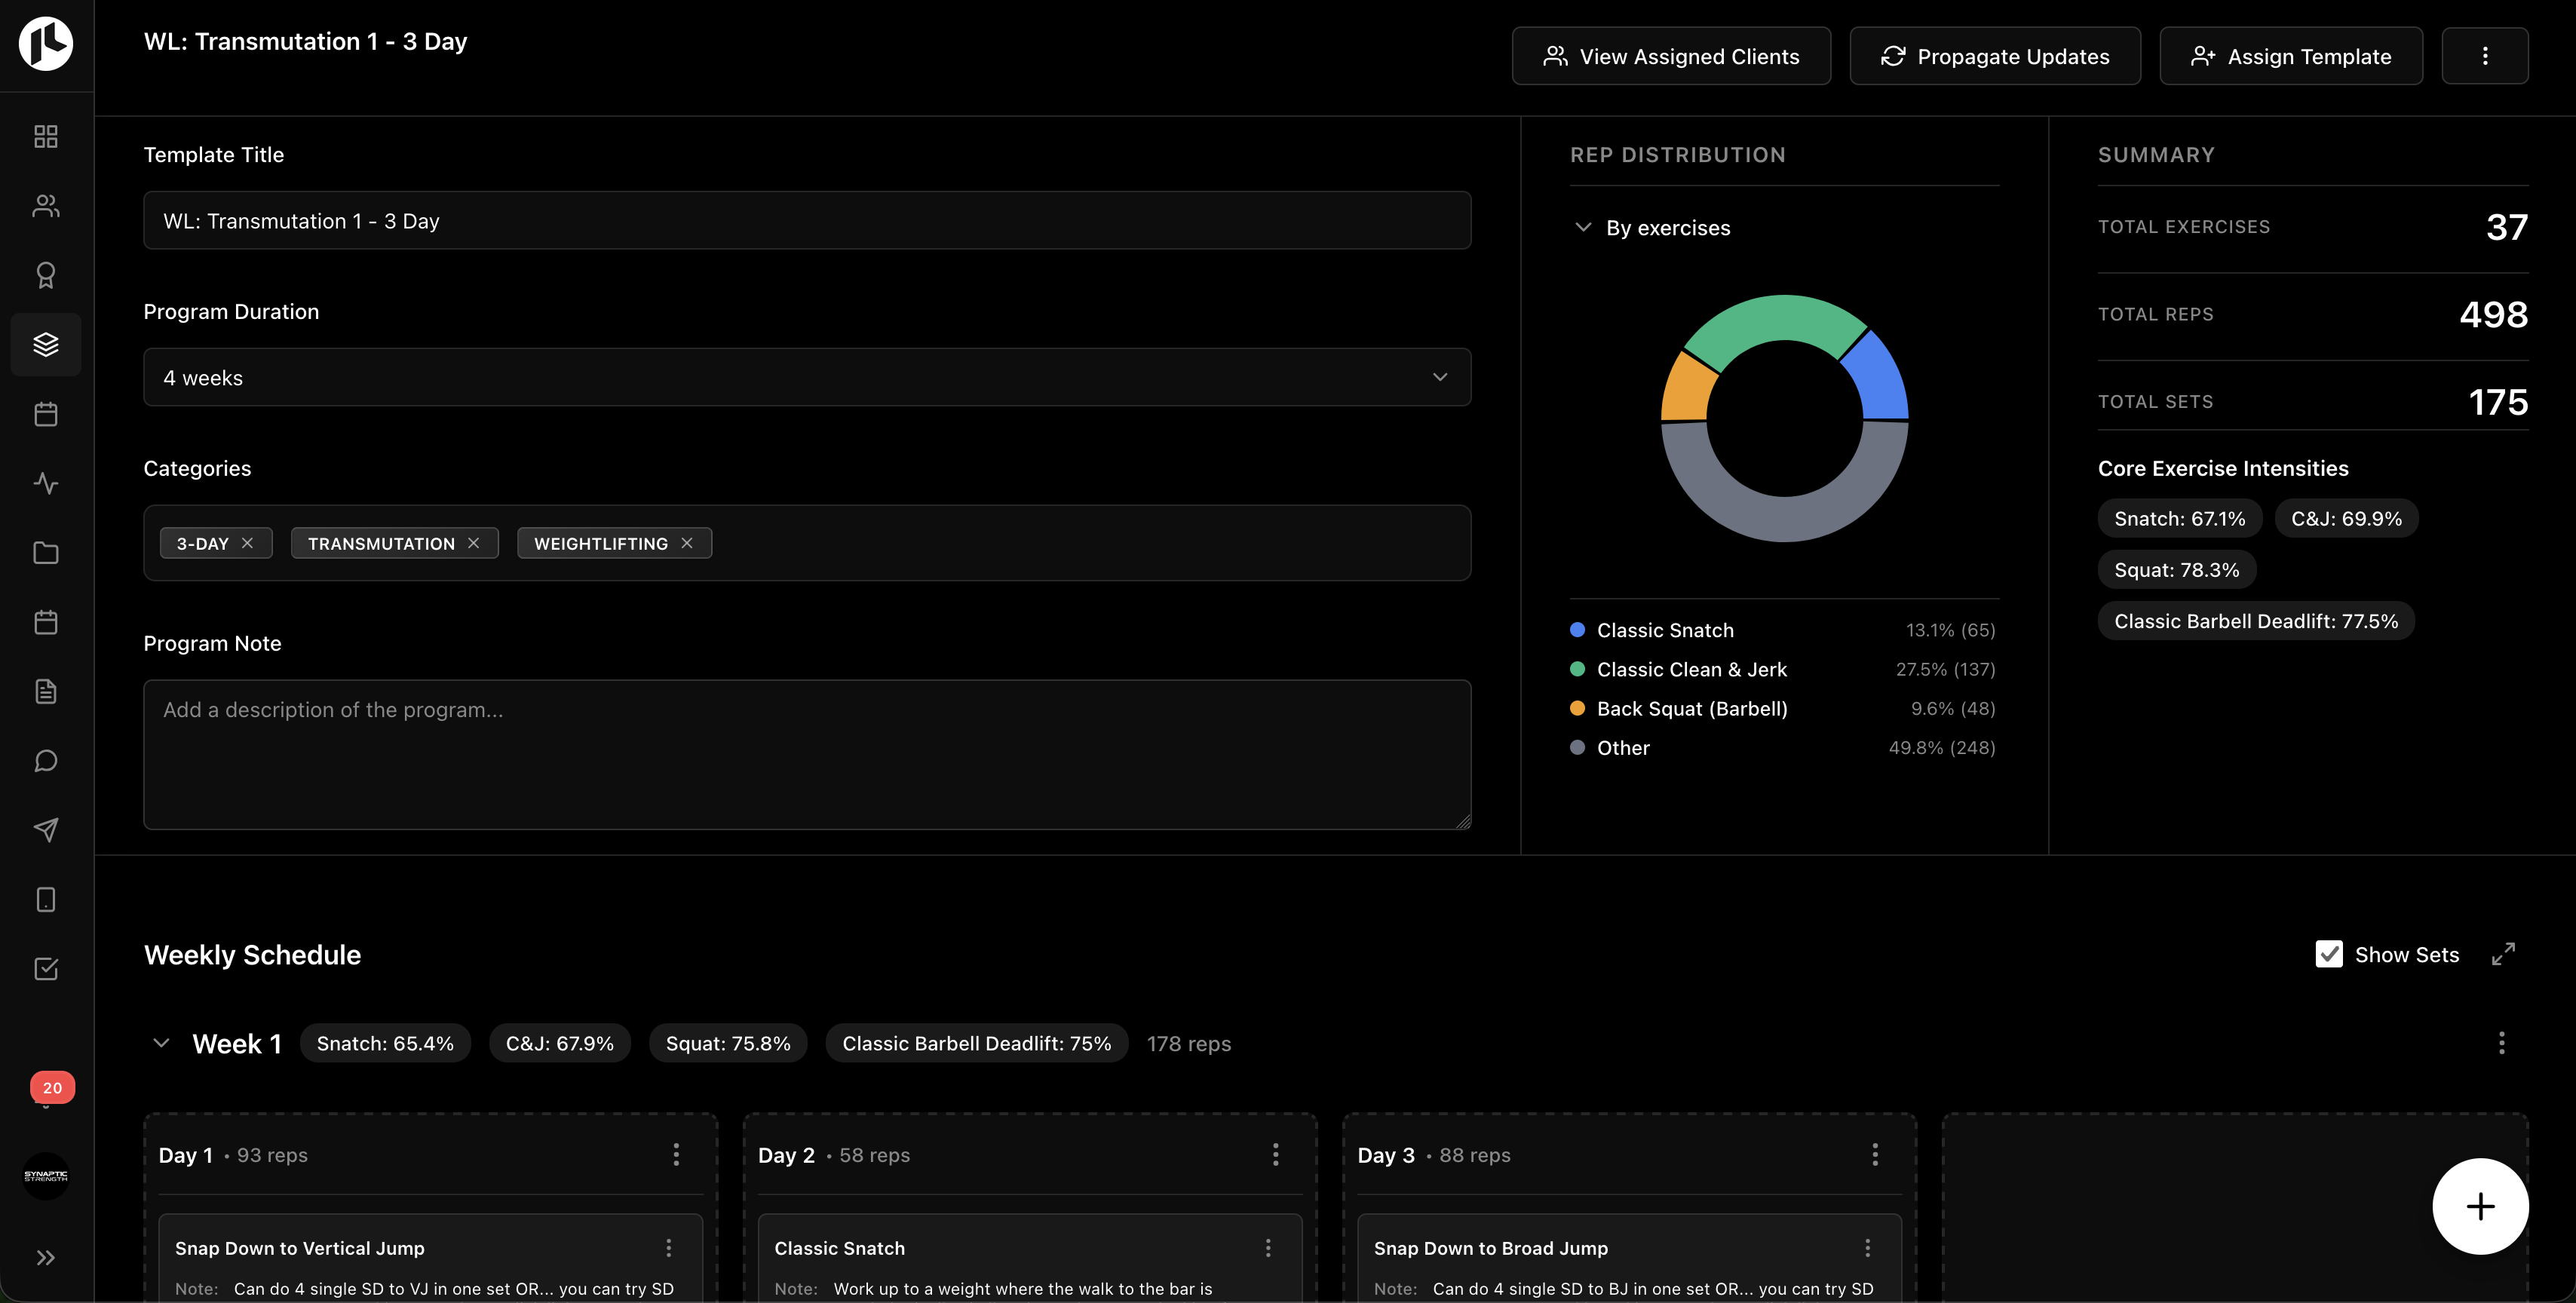
Task: Select Other legend row
Action: [x=1783, y=747]
